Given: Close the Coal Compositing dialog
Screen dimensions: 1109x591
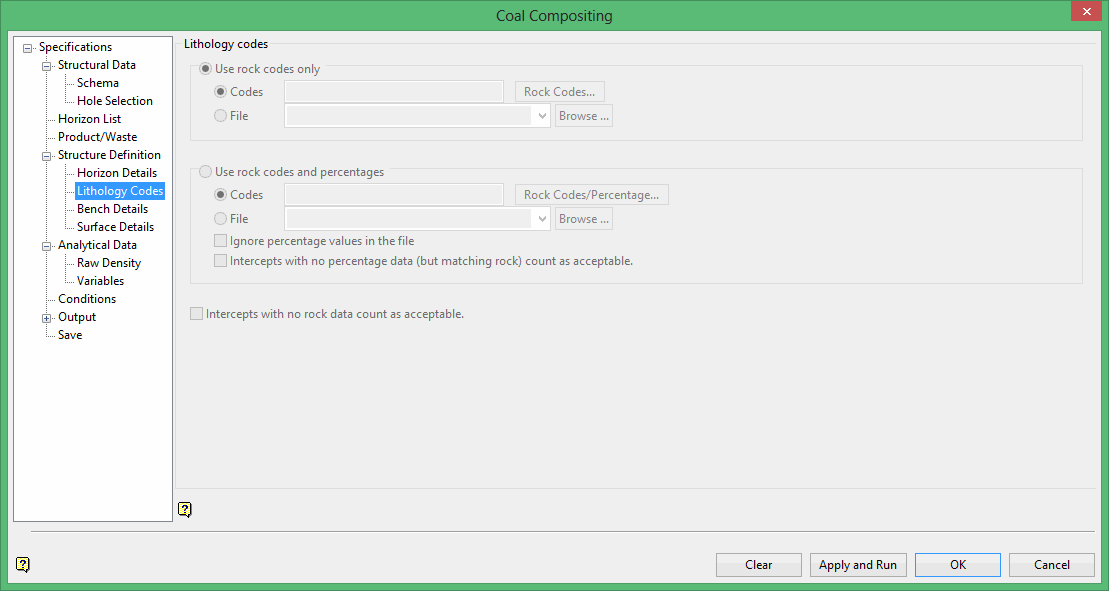Looking at the screenshot, I should tap(1084, 12).
